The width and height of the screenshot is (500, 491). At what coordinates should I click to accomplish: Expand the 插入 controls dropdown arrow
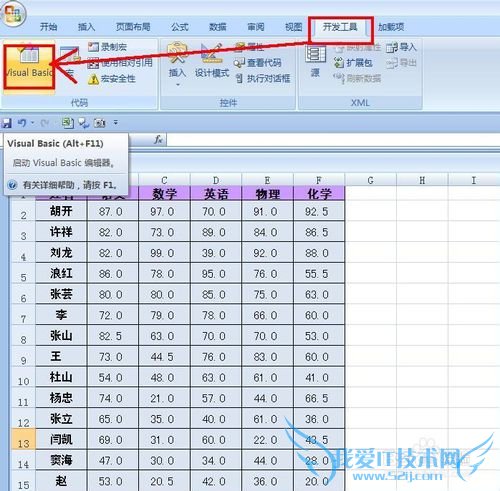click(x=178, y=85)
